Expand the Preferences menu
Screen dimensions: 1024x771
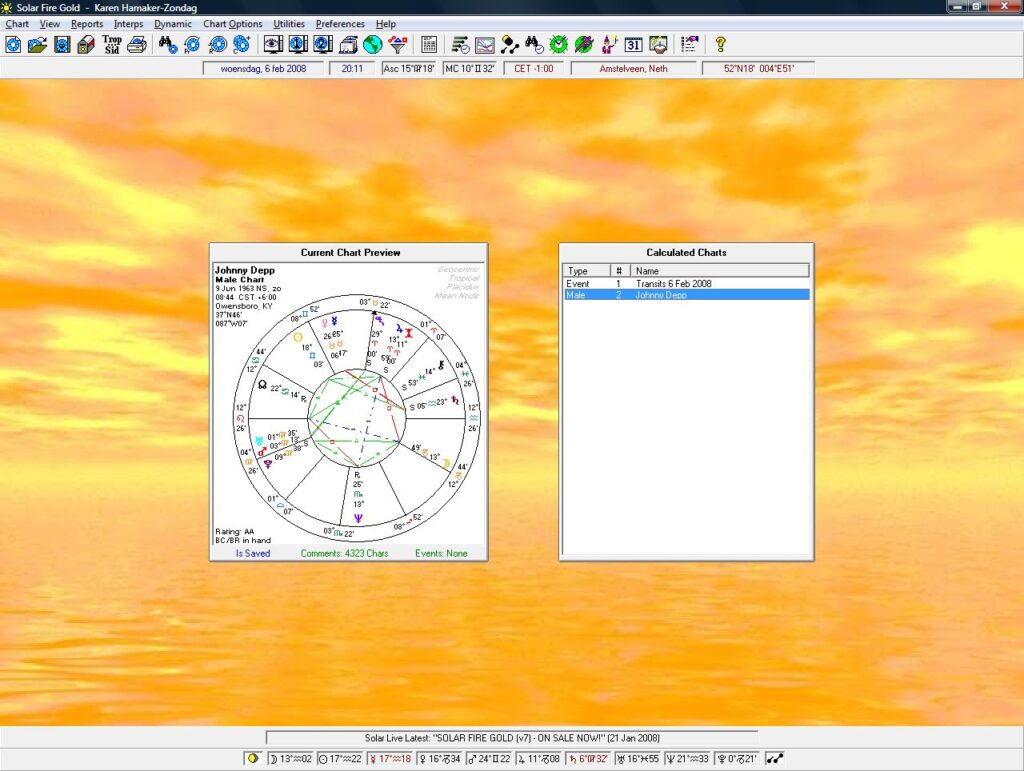pos(340,24)
